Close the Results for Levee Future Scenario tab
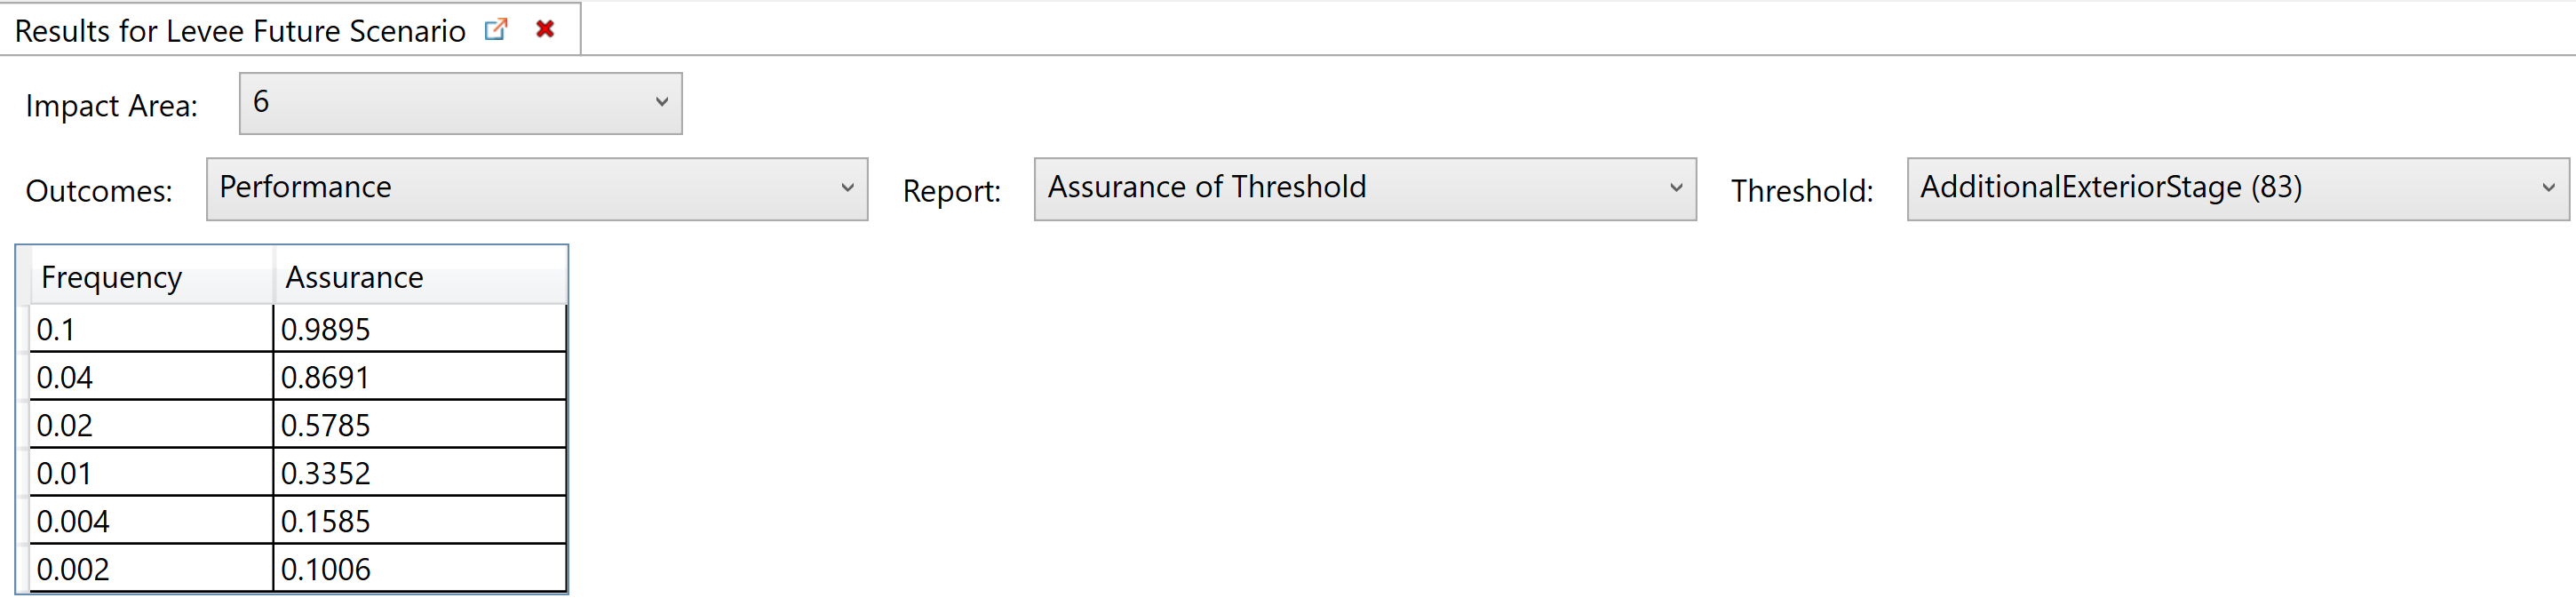The width and height of the screenshot is (2576, 598). pos(545,29)
